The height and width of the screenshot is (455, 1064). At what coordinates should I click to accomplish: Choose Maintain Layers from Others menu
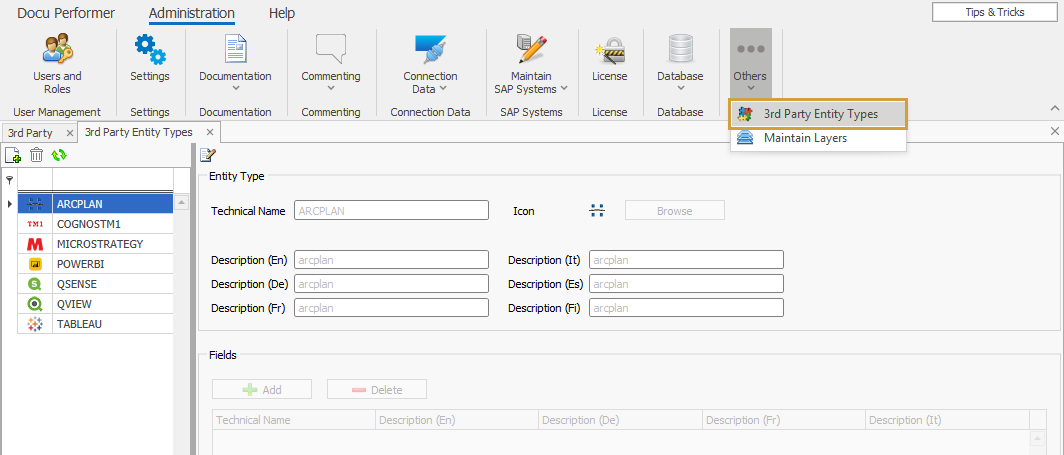point(805,138)
